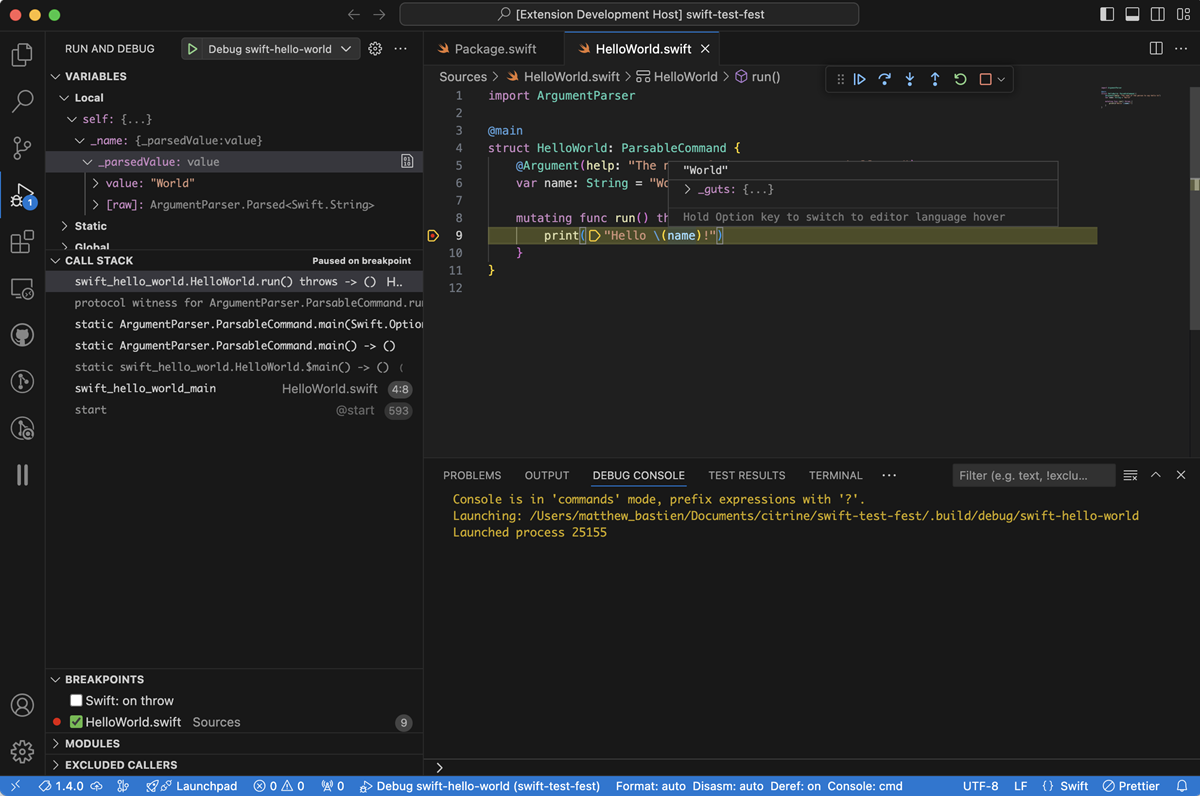
Task: Open the Source Control view
Action: tap(22, 148)
